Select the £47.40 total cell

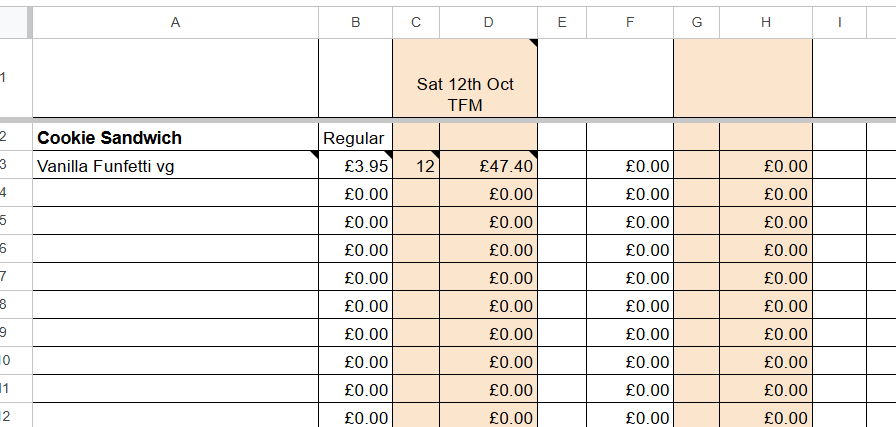tap(489, 165)
